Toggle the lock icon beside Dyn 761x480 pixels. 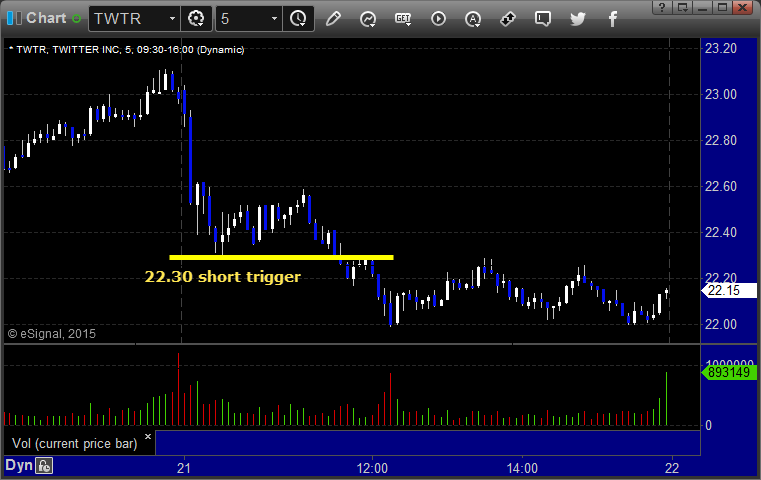click(44, 466)
